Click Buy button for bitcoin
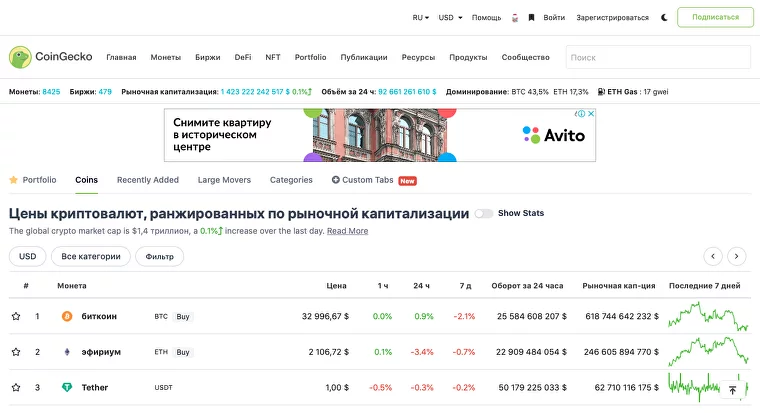760x413 pixels. pyautogui.click(x=183, y=317)
